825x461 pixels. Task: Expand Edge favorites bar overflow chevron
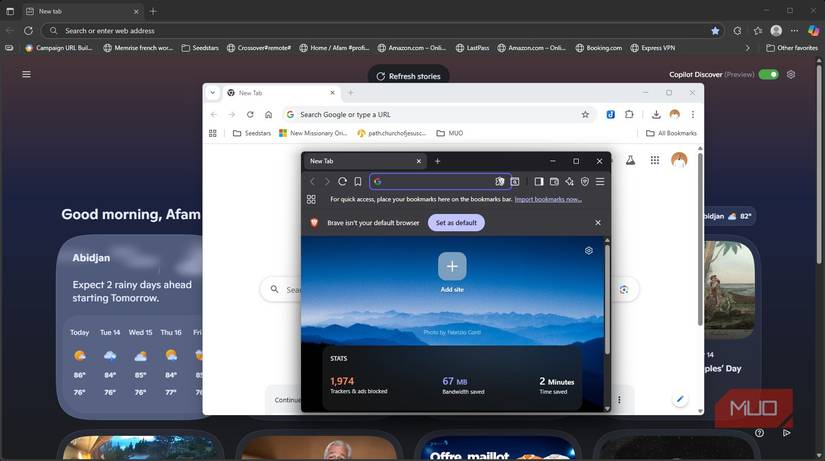747,48
